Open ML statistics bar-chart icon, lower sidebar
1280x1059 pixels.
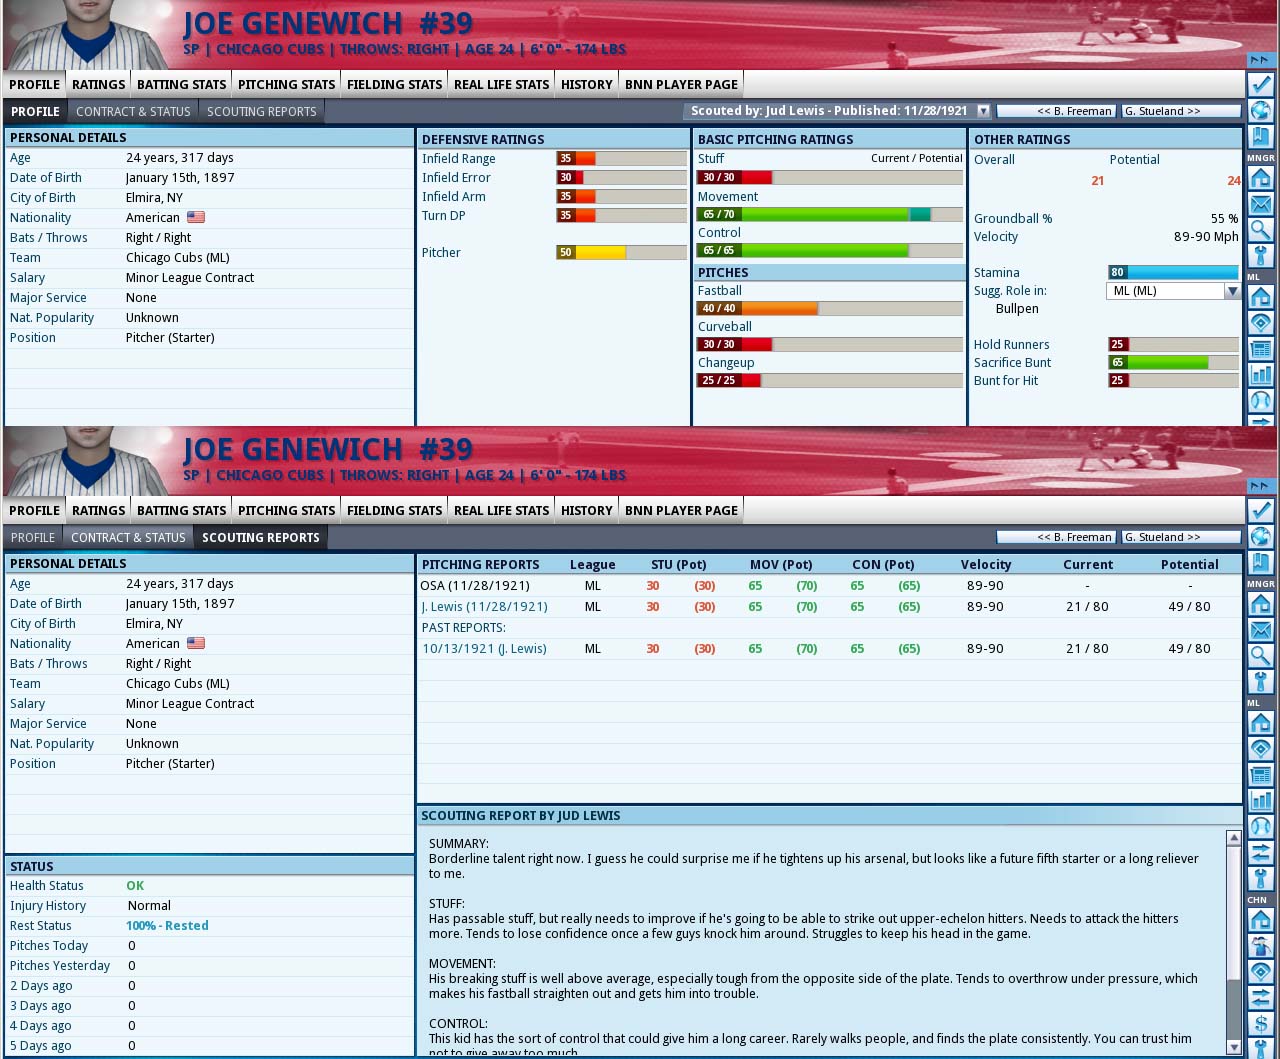[x=1260, y=800]
